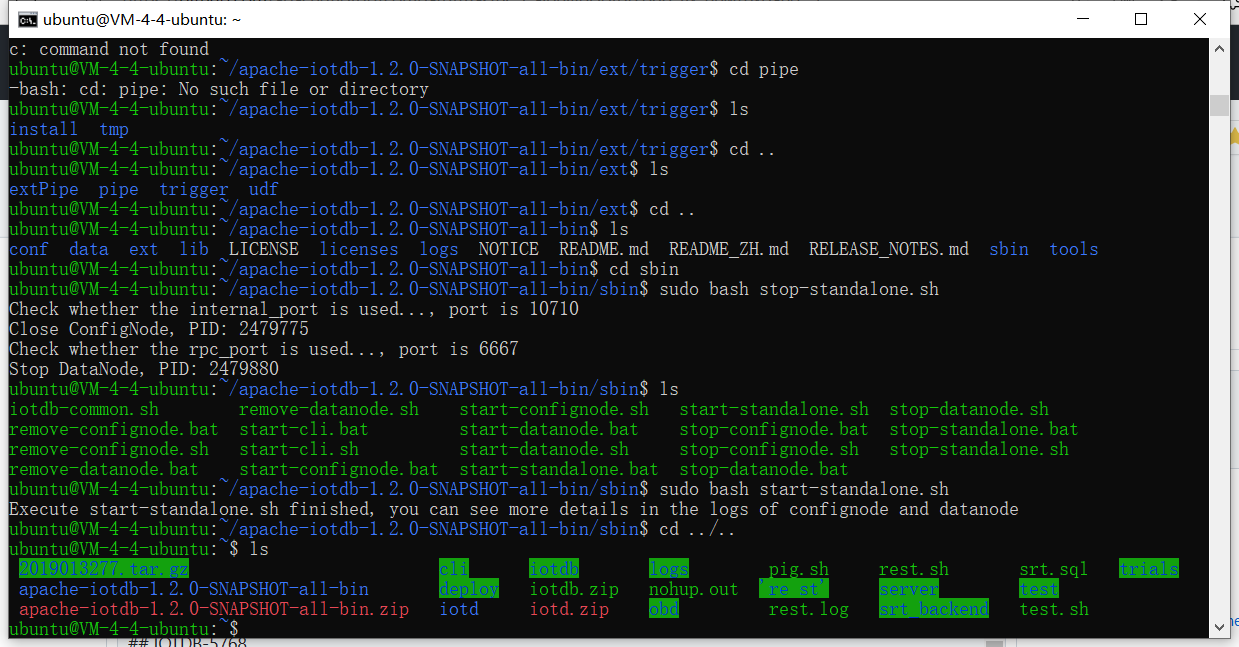
Task: Click the start-datanode.bat file name
Action: pyautogui.click(x=549, y=429)
